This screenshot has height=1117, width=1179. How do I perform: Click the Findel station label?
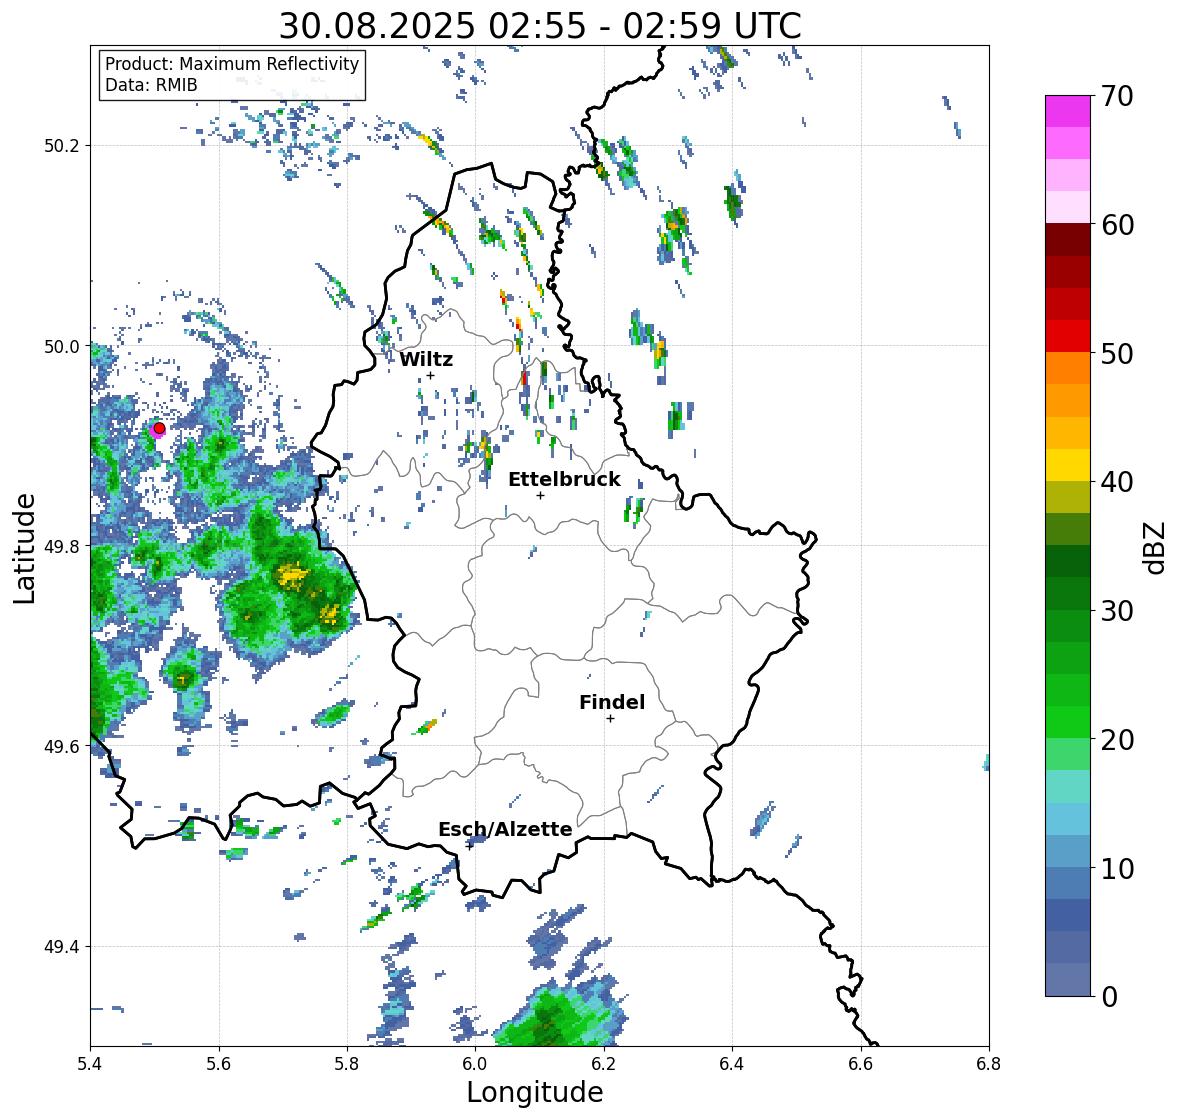click(611, 702)
